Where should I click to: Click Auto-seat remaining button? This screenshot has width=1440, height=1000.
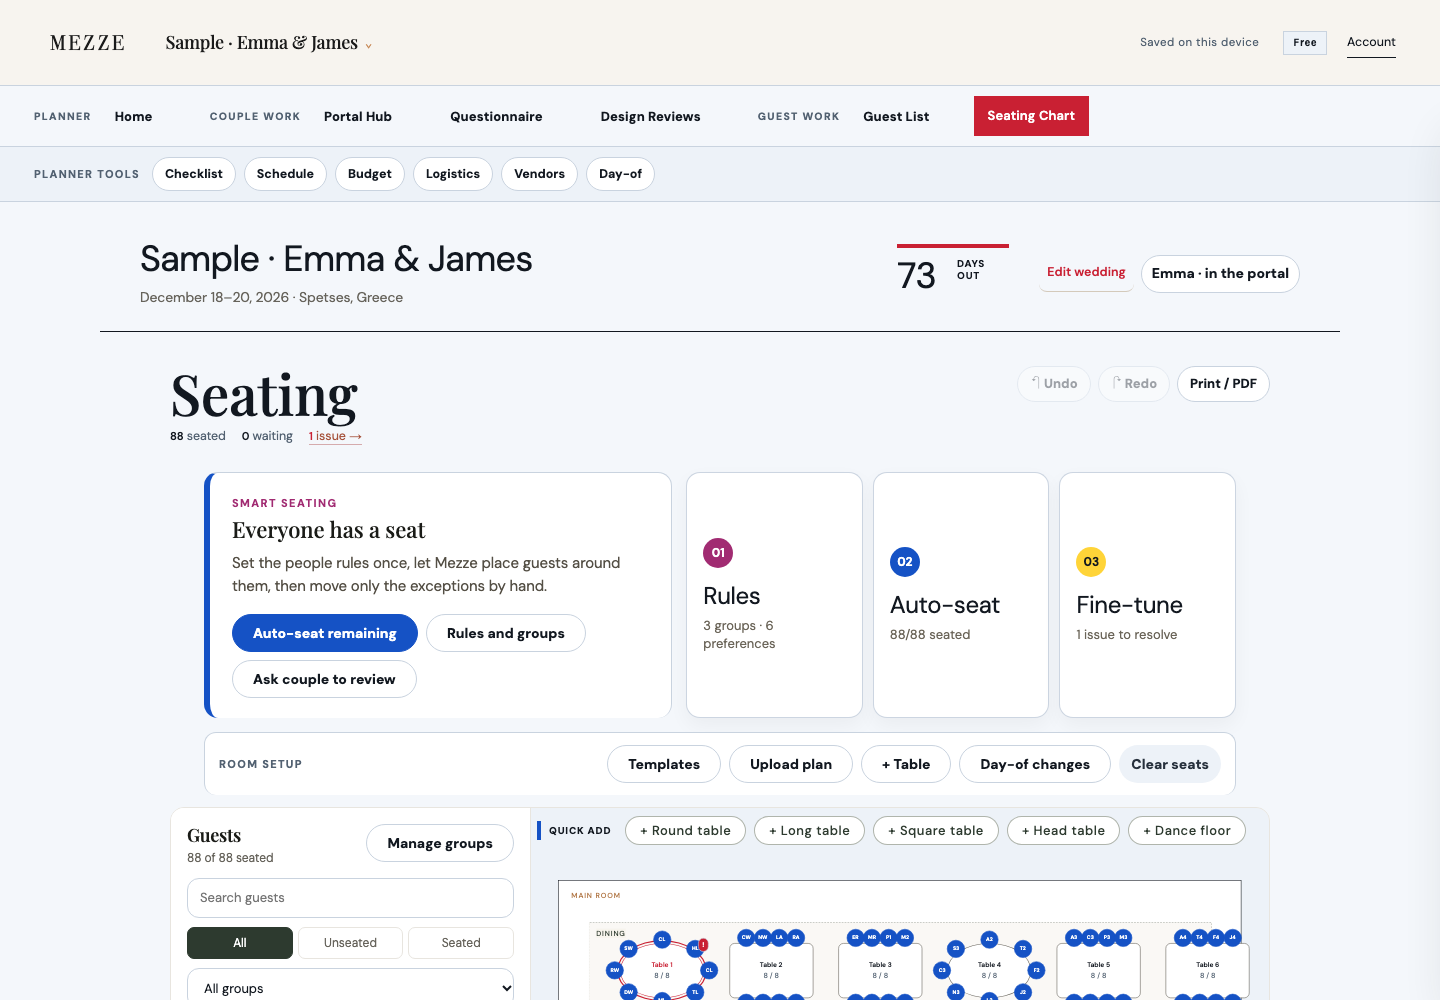pyautogui.click(x=325, y=633)
